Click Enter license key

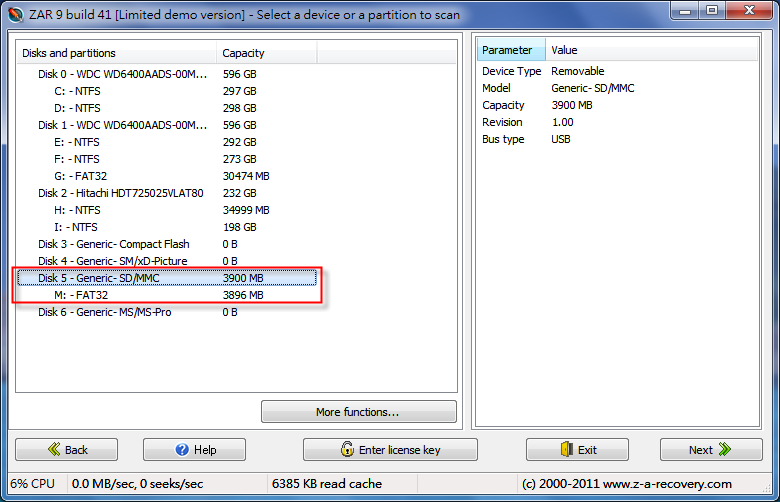(x=390, y=450)
